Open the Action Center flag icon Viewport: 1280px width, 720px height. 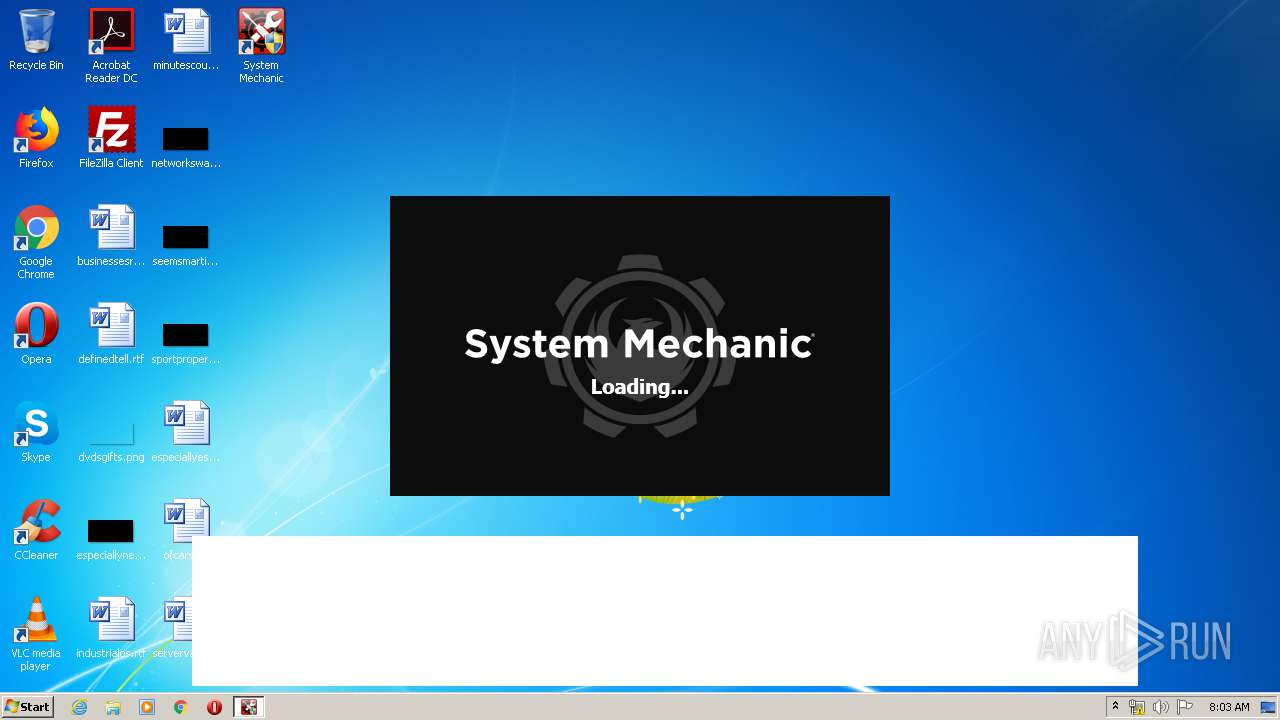pyautogui.click(x=1185, y=707)
